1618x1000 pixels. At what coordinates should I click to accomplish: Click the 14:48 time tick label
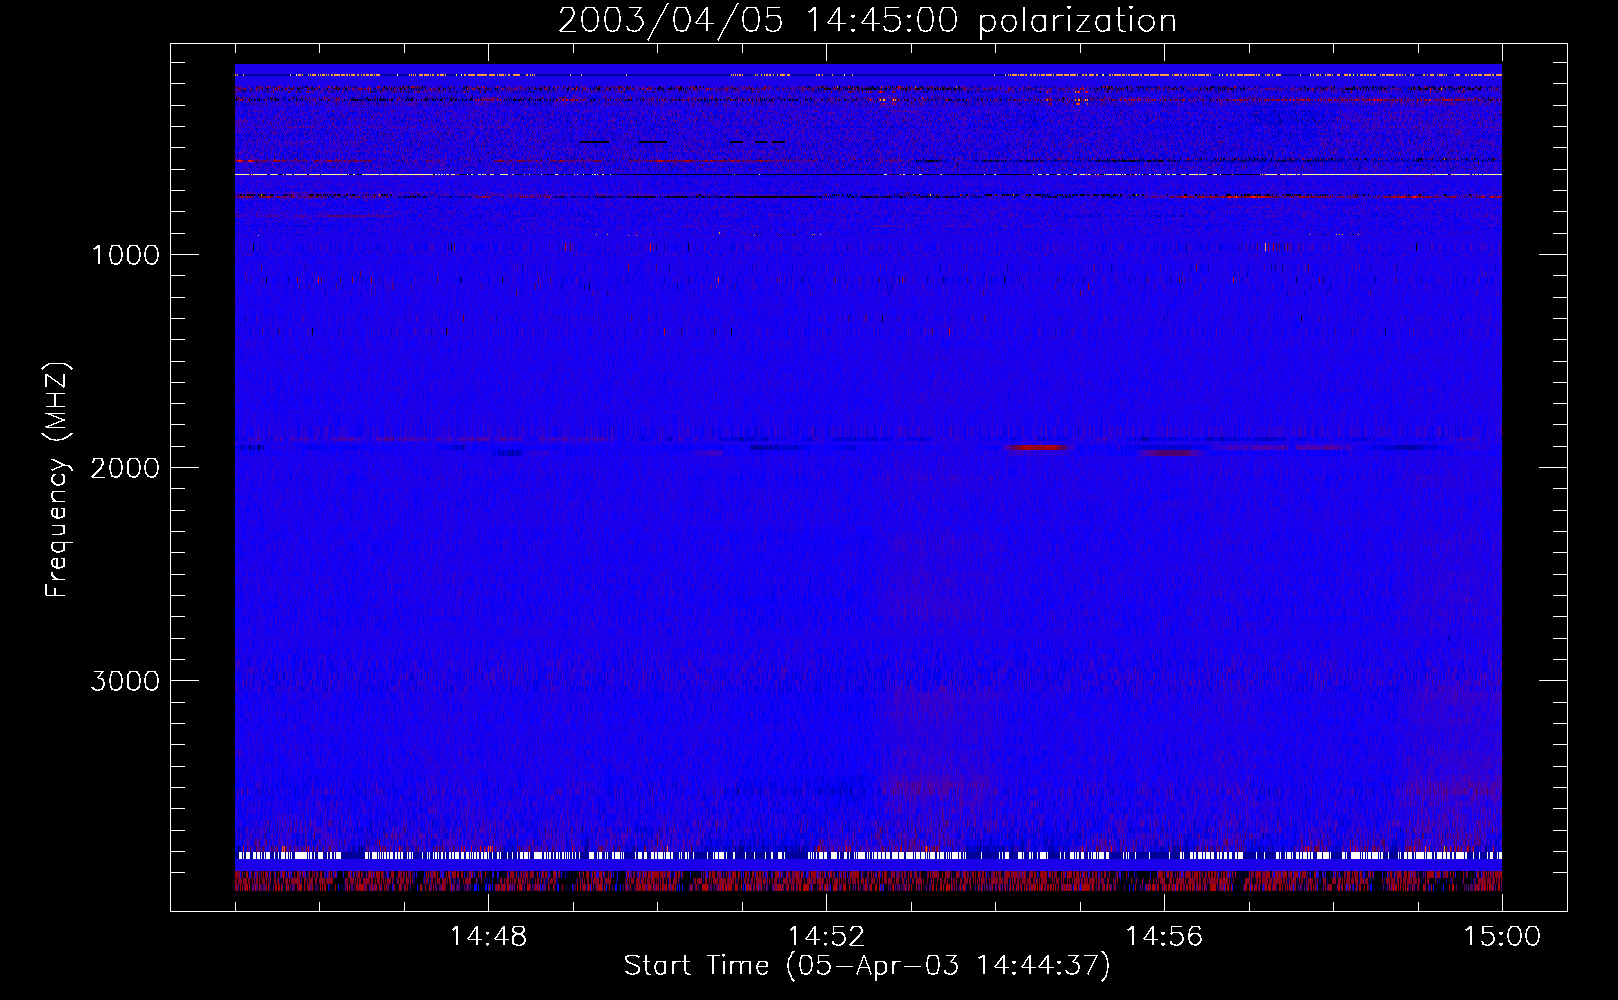click(x=488, y=937)
